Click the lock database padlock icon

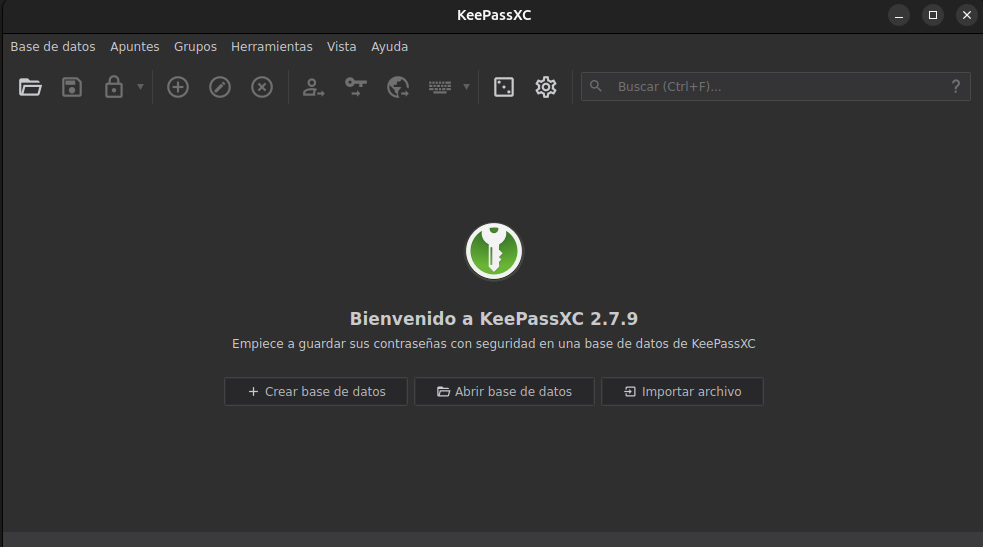point(113,87)
